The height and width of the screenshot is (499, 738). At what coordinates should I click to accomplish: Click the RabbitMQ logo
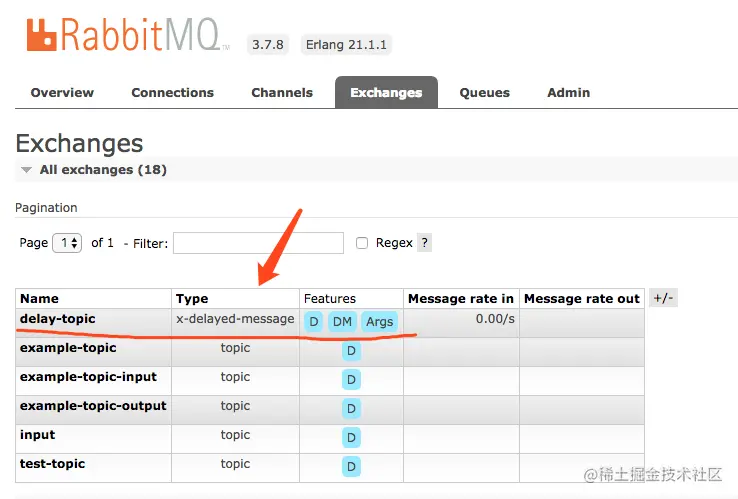tap(128, 34)
